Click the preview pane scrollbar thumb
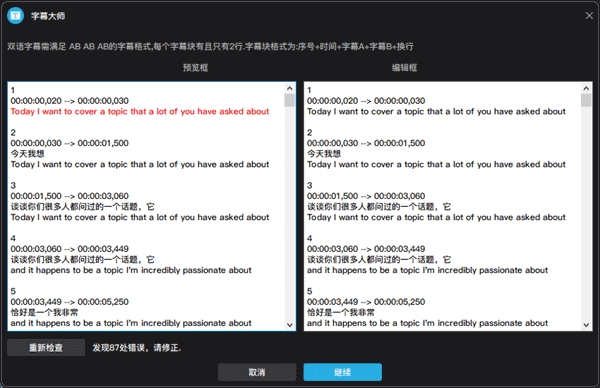Screen dimensions: 600x388 coord(290,100)
